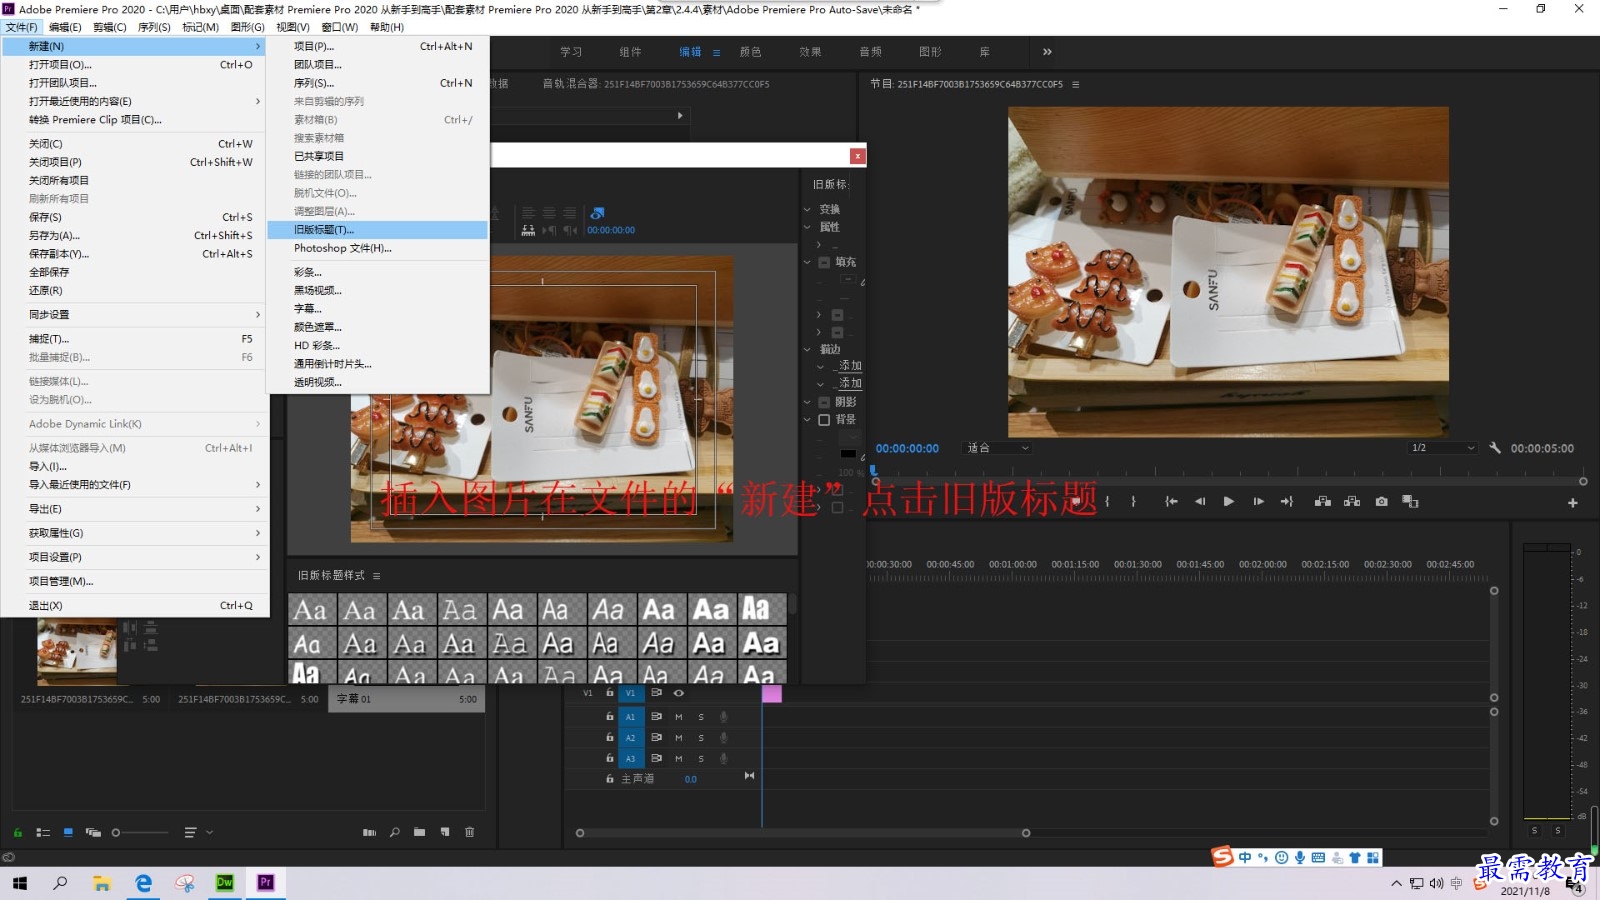Switch Project panel to Icon view
Image resolution: width=1600 pixels, height=900 pixels.
[68, 832]
